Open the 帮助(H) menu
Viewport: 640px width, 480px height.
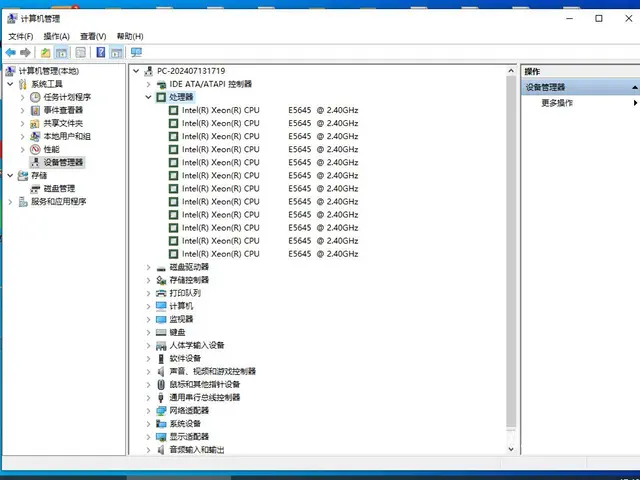tap(130, 36)
